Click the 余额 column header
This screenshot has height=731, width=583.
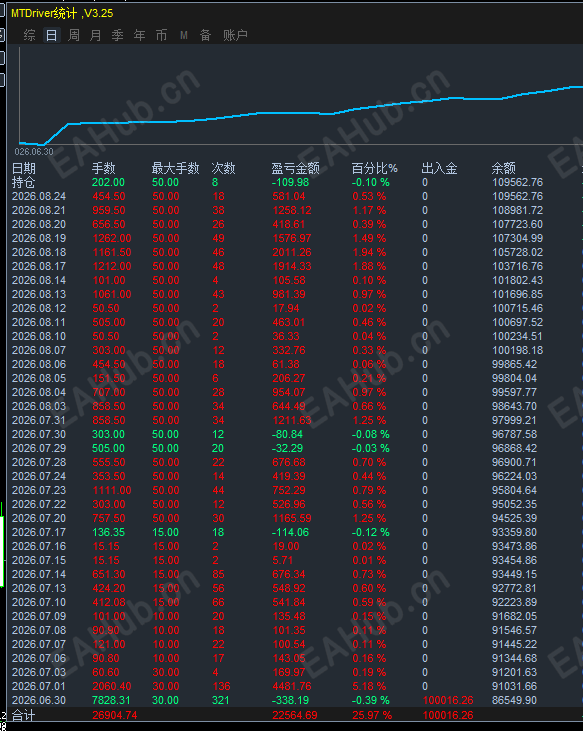tap(504, 168)
